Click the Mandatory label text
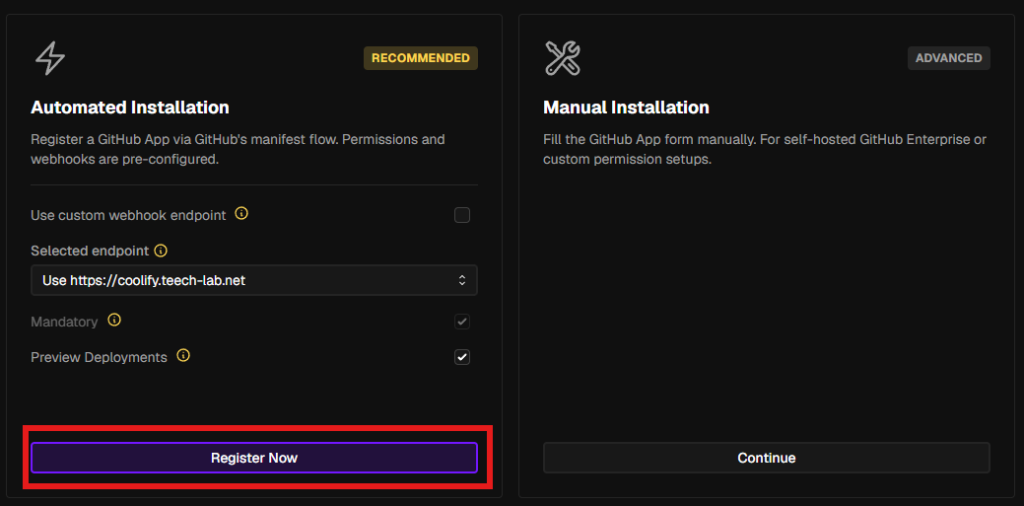This screenshot has height=506, width=1024. [x=64, y=322]
